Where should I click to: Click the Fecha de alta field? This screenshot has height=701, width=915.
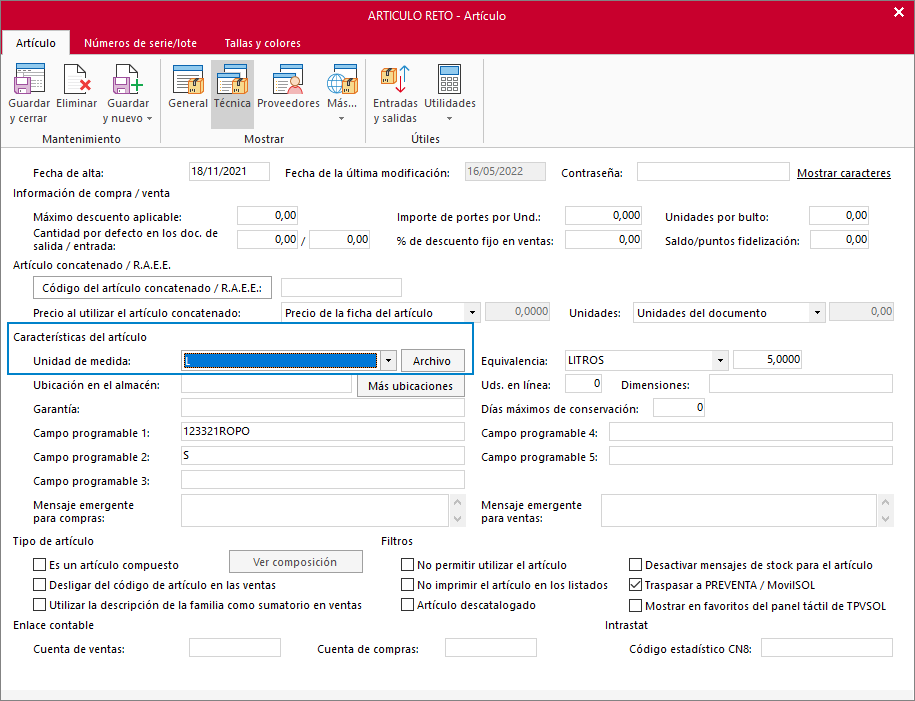point(229,172)
